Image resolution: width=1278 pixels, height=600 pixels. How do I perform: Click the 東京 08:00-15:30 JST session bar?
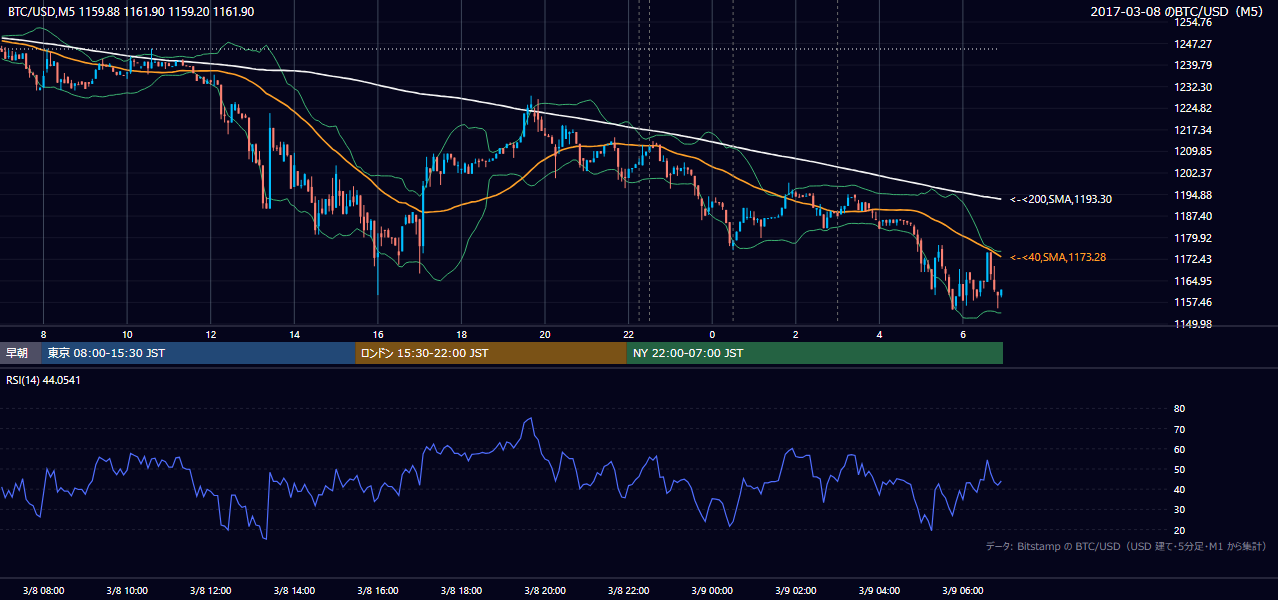(x=198, y=353)
